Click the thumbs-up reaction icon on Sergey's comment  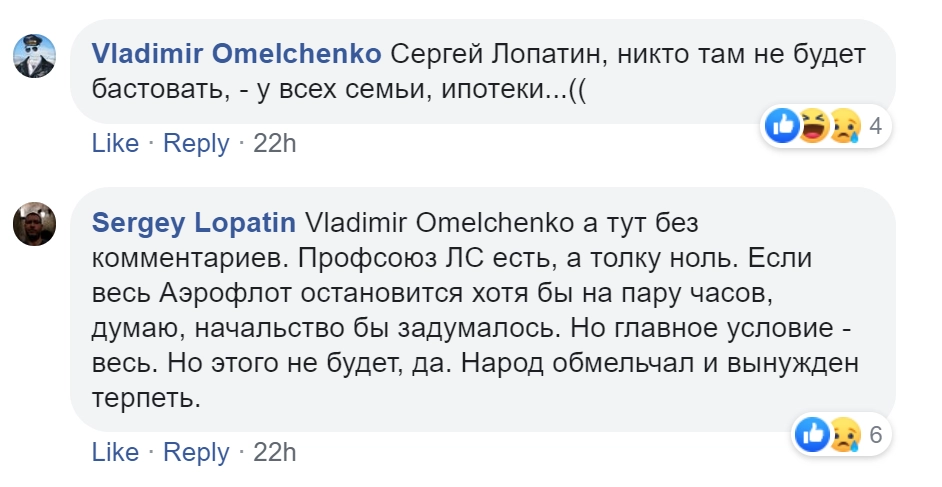tap(810, 435)
